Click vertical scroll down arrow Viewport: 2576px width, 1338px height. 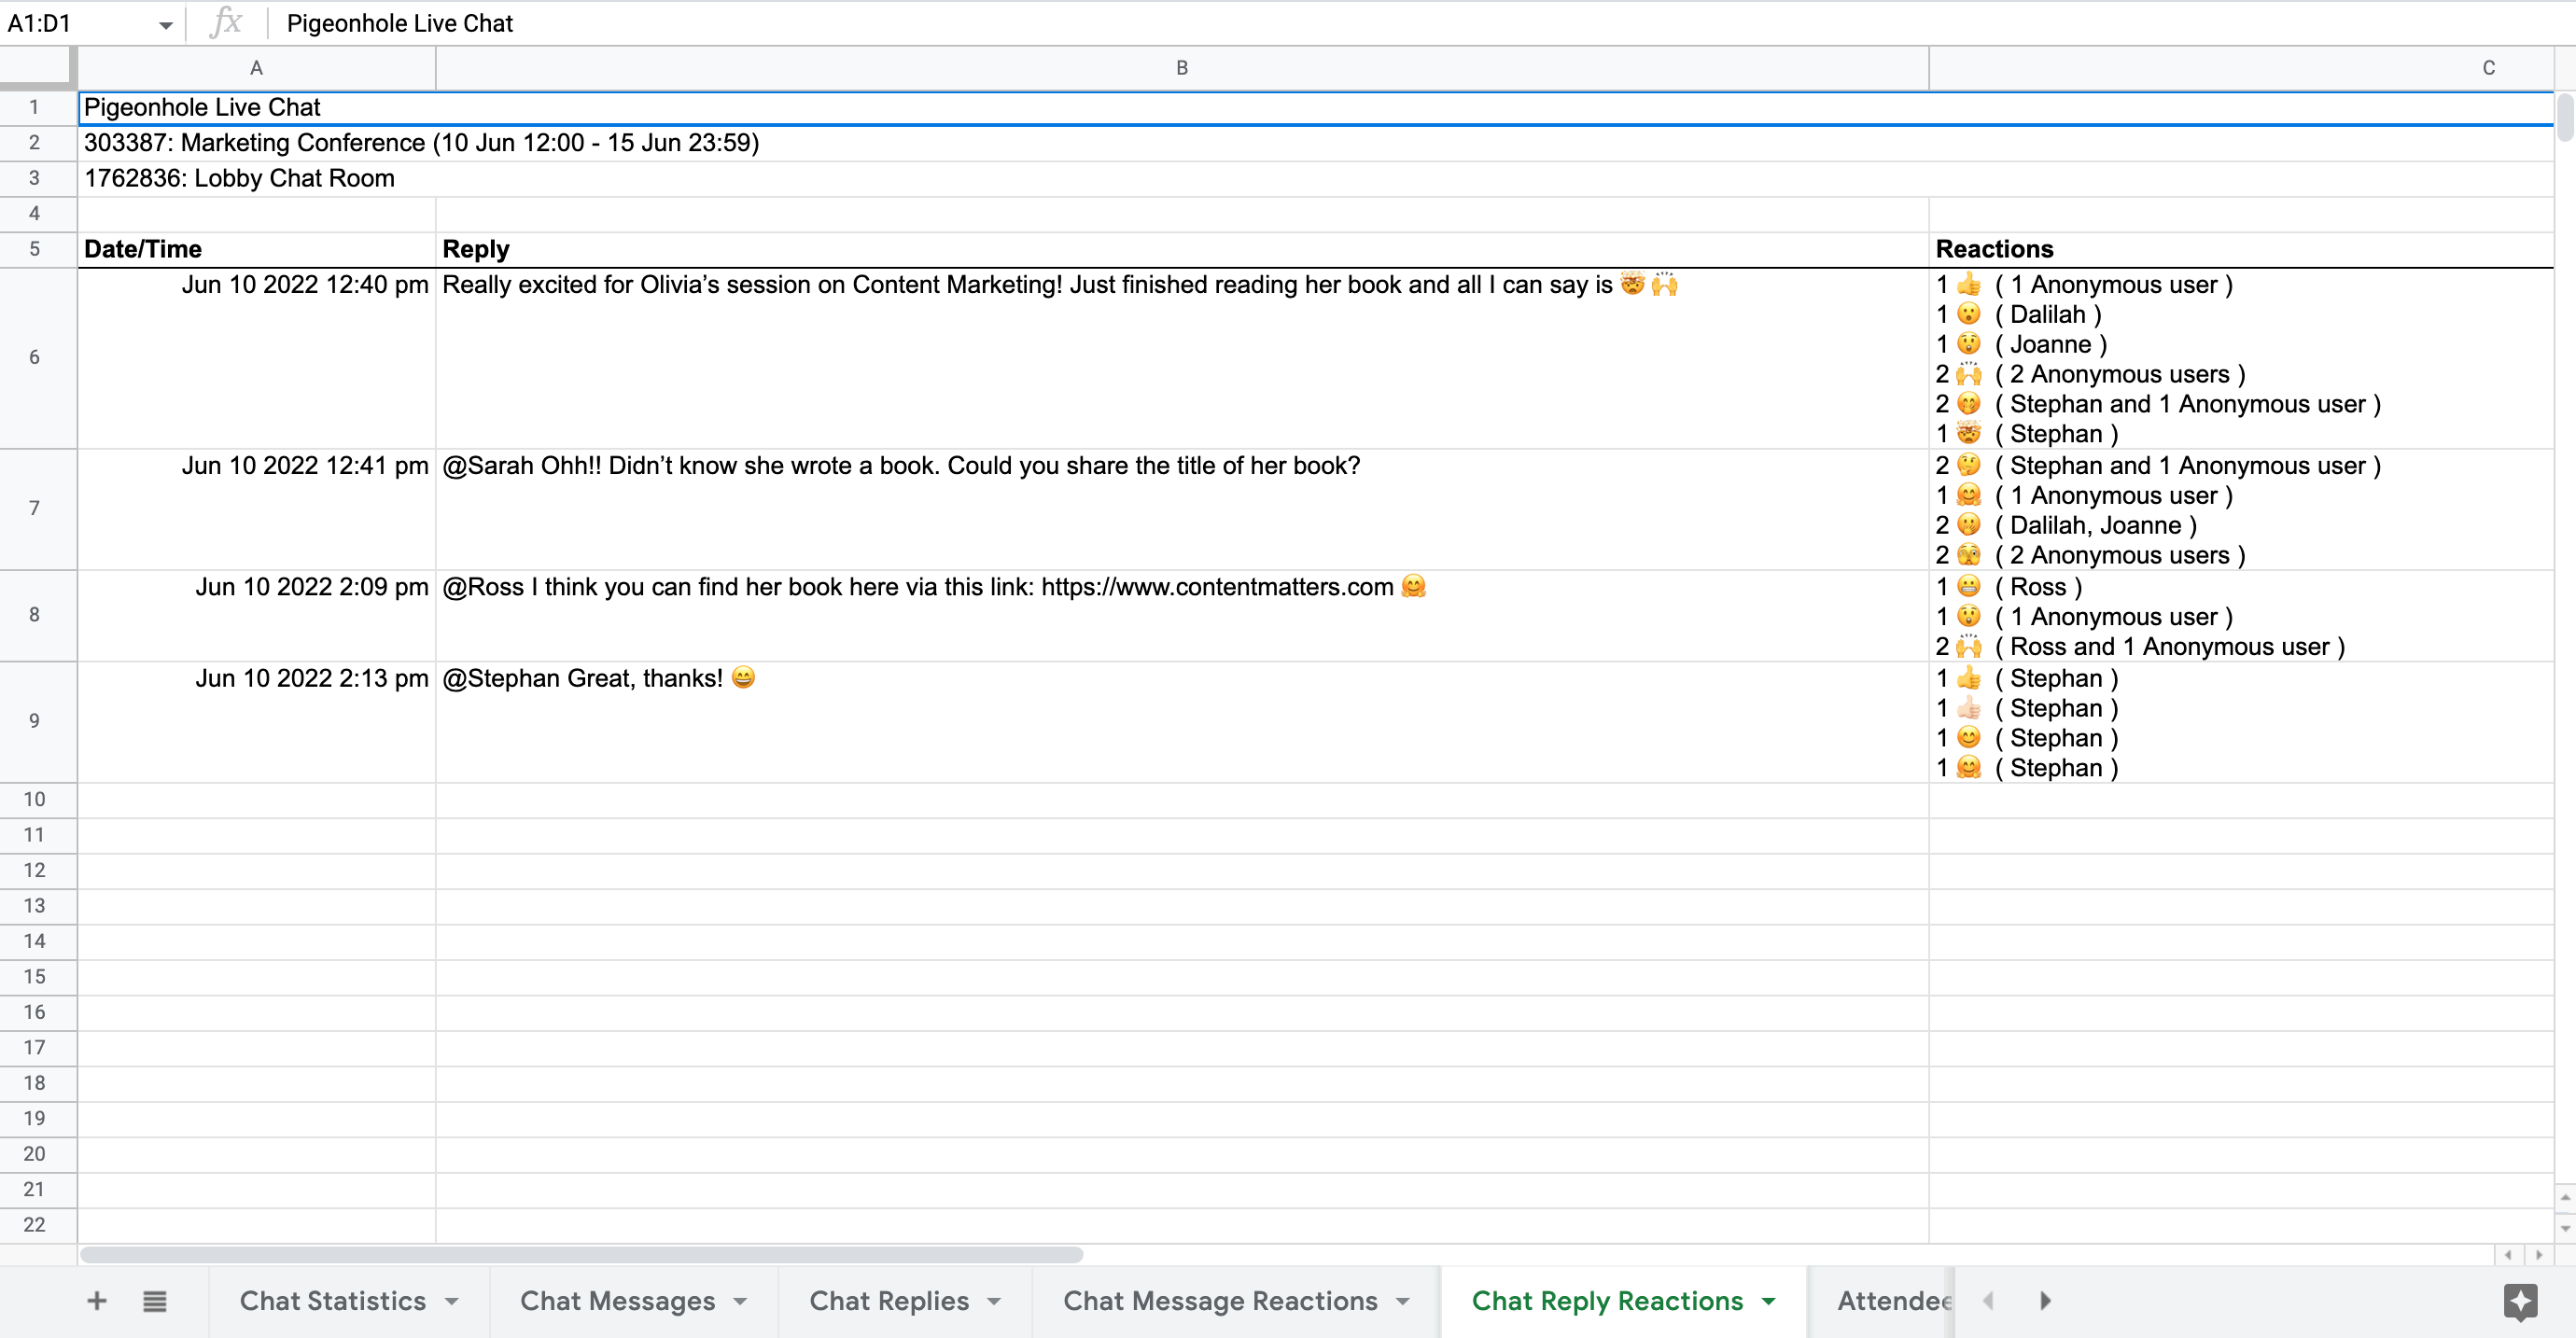click(x=2565, y=1227)
